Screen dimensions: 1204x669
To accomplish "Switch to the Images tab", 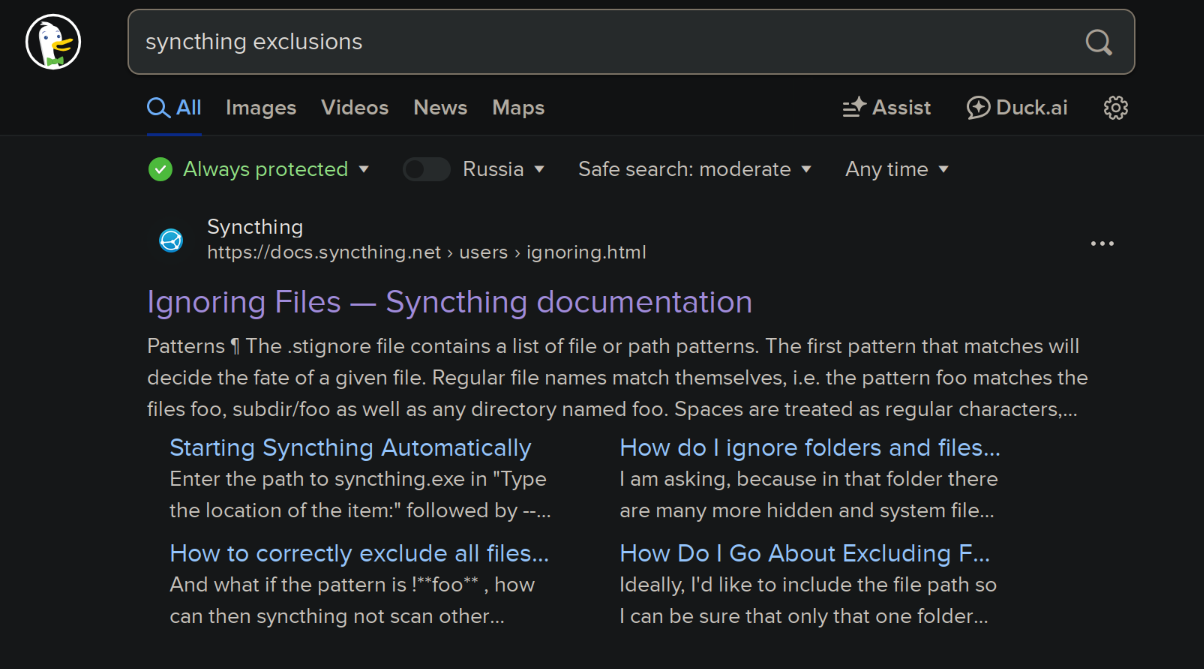I will [x=261, y=108].
